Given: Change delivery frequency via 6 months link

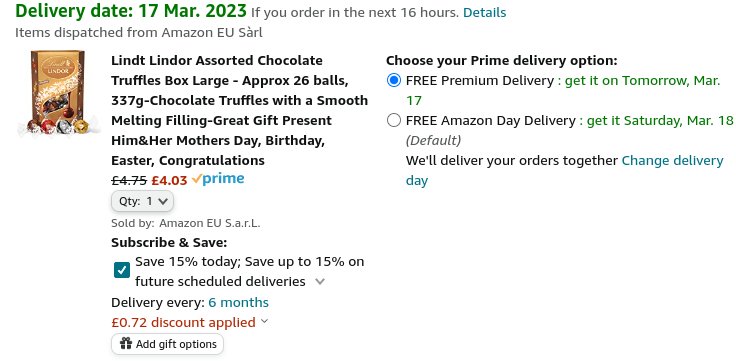Looking at the screenshot, I should coord(238,302).
